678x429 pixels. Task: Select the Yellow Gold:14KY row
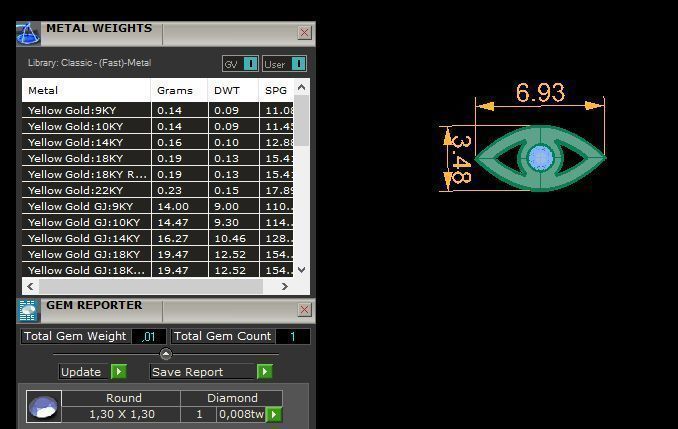click(157, 142)
